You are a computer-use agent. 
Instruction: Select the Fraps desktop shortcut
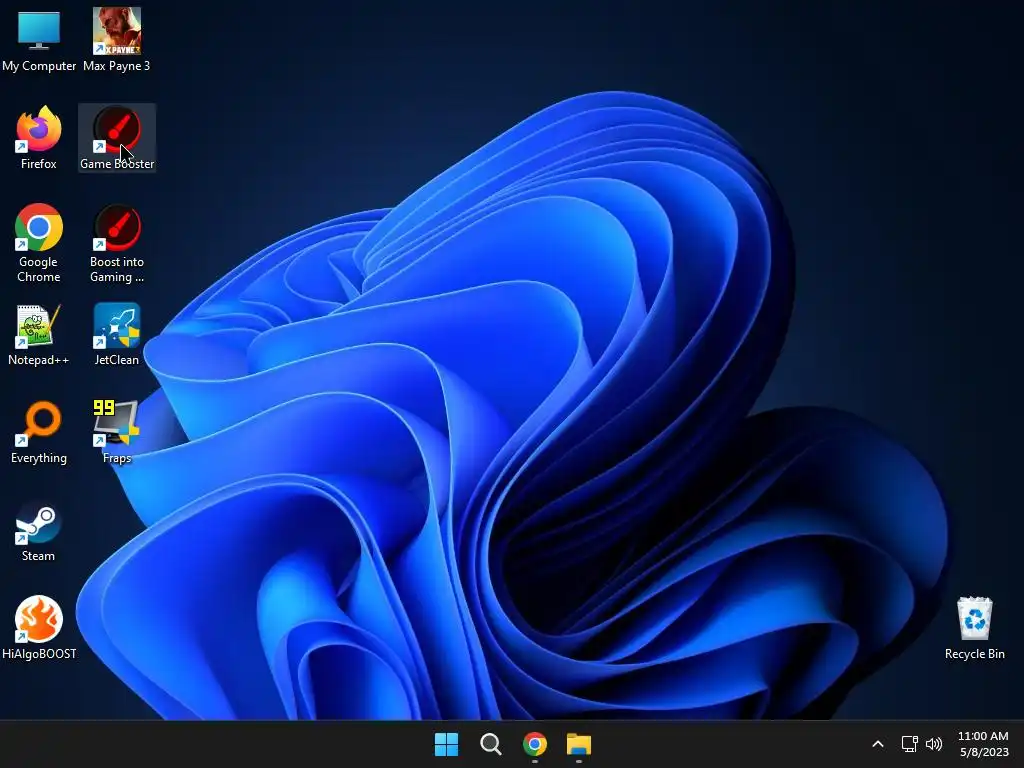(116, 432)
